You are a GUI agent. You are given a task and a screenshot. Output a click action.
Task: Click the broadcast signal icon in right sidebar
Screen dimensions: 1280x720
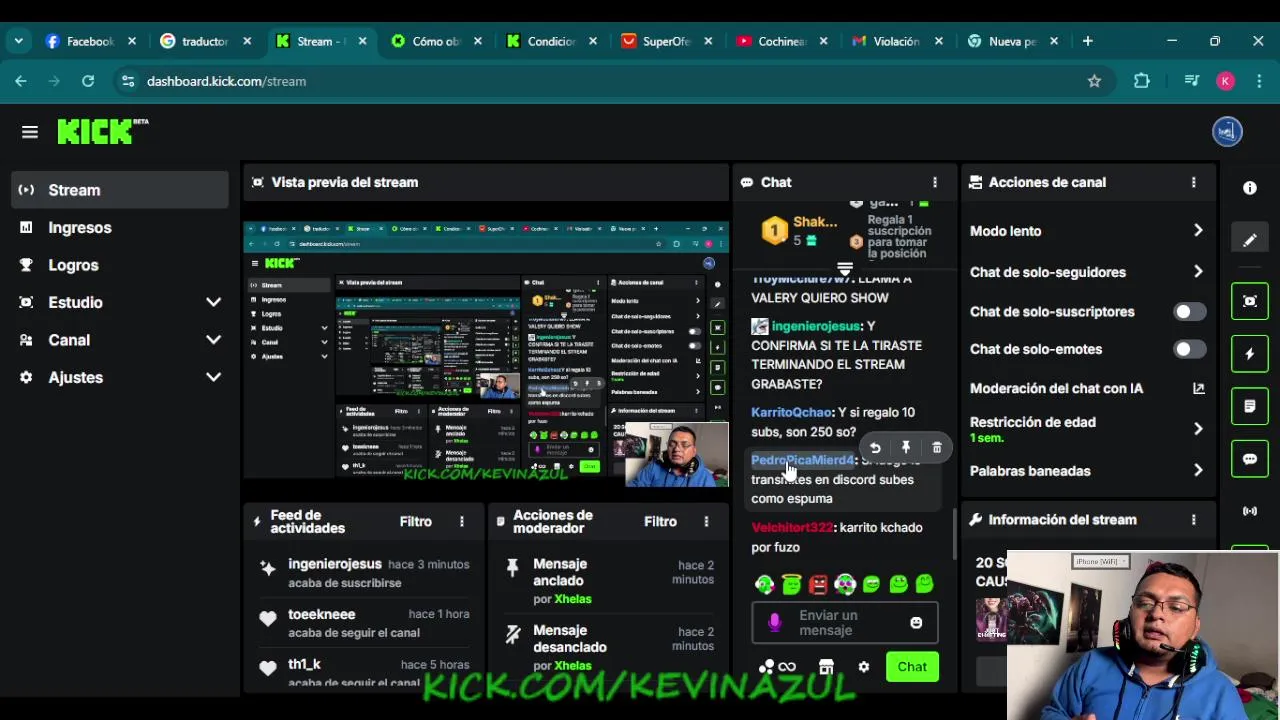[1250, 511]
